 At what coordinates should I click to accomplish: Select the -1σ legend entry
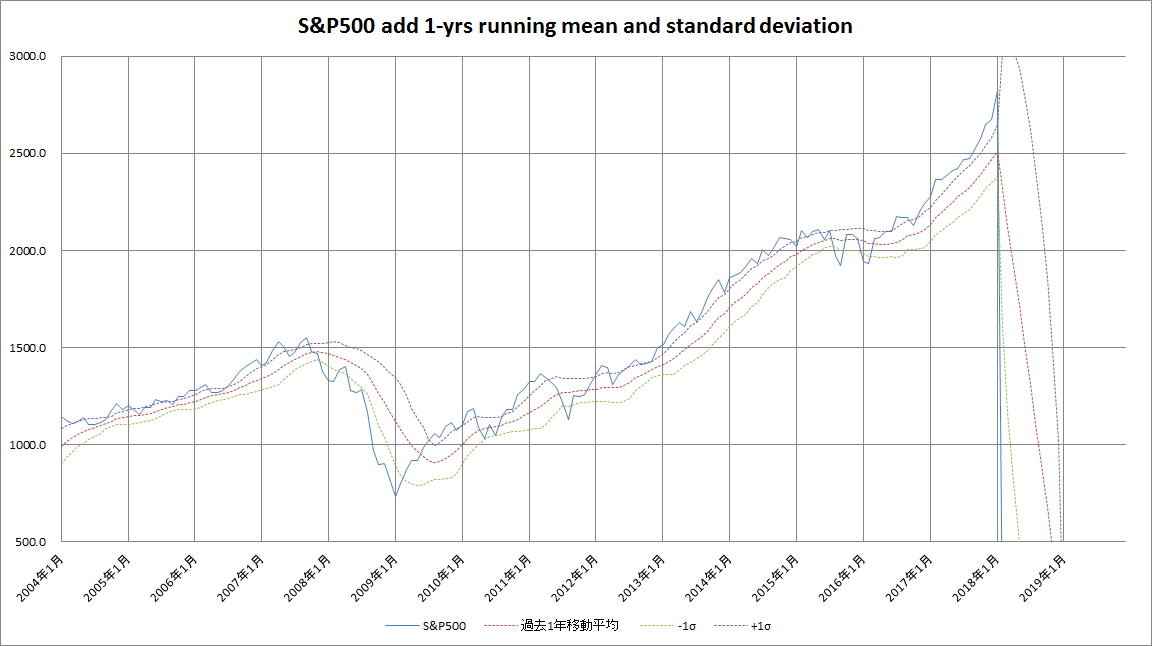(667, 626)
